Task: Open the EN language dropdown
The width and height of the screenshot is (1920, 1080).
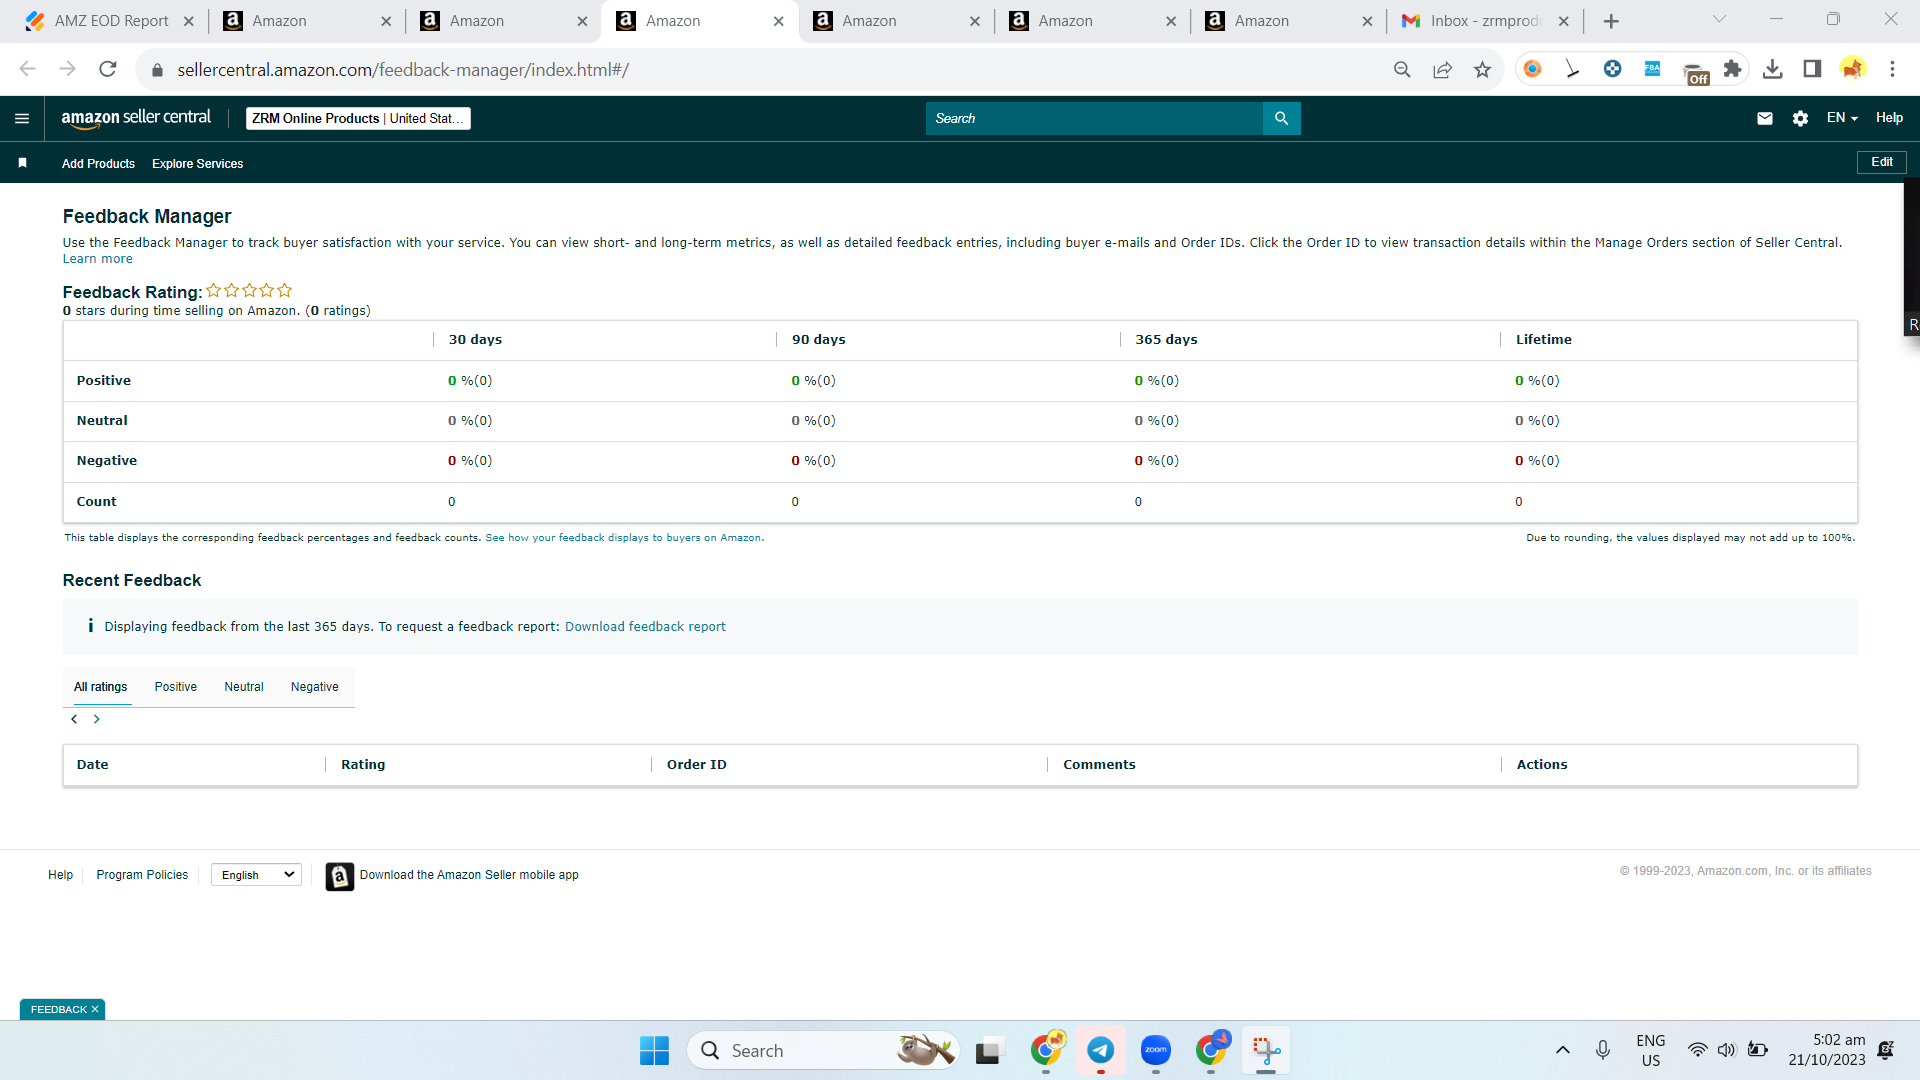Action: (x=1842, y=118)
